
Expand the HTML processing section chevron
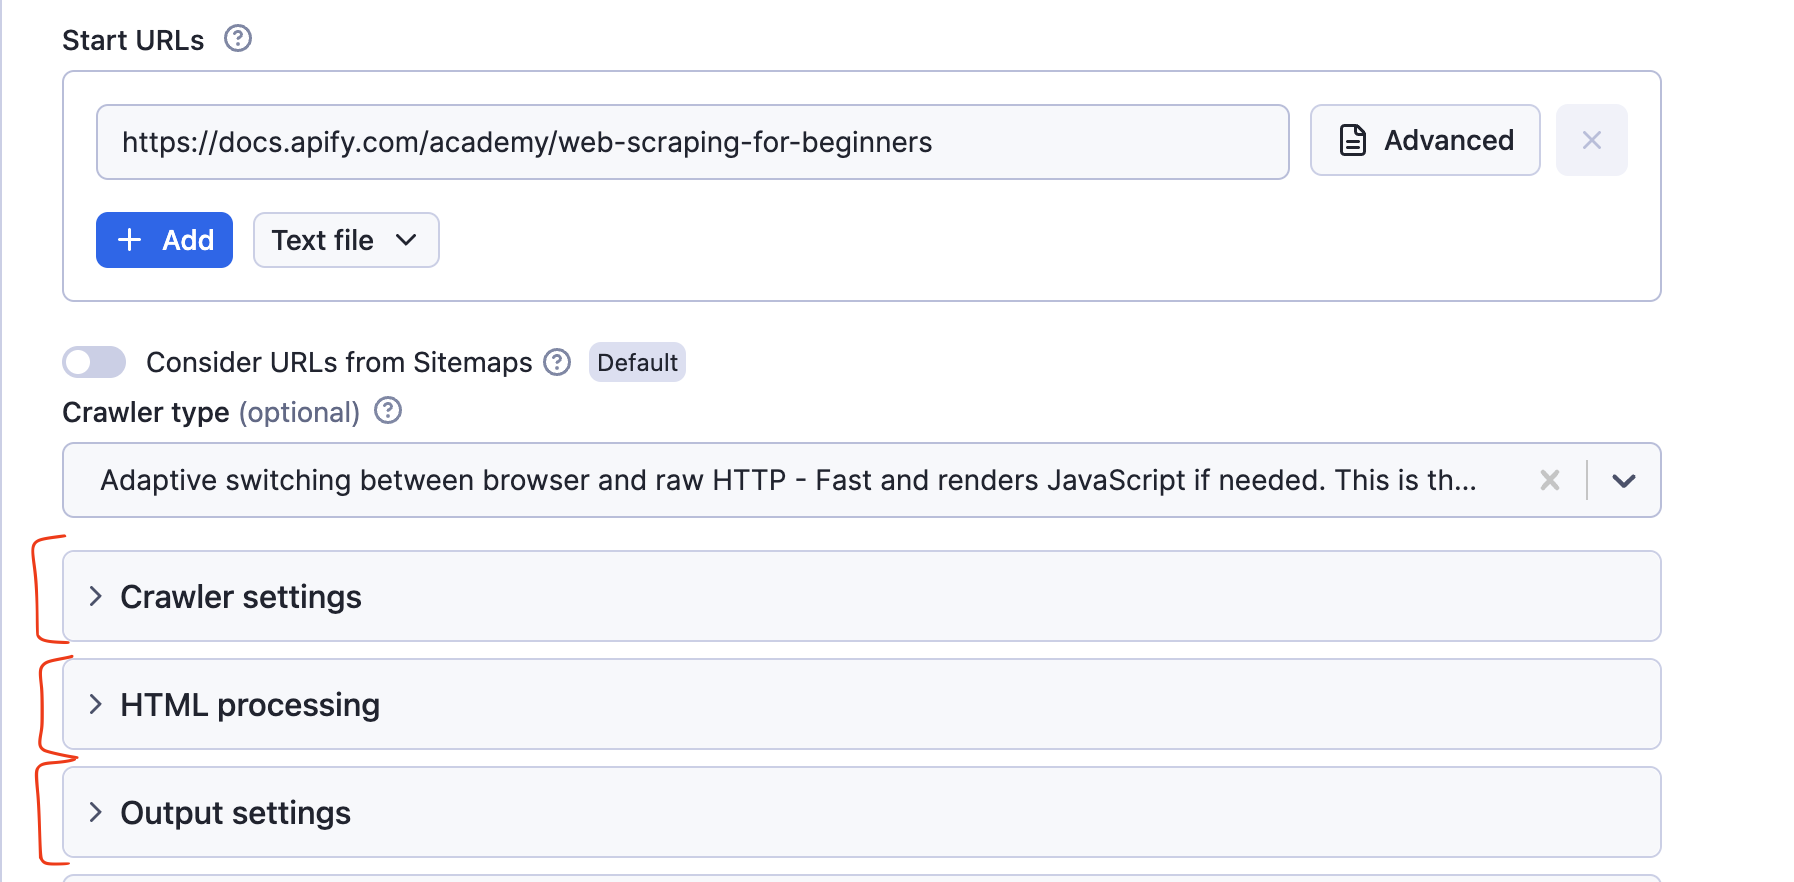point(96,705)
